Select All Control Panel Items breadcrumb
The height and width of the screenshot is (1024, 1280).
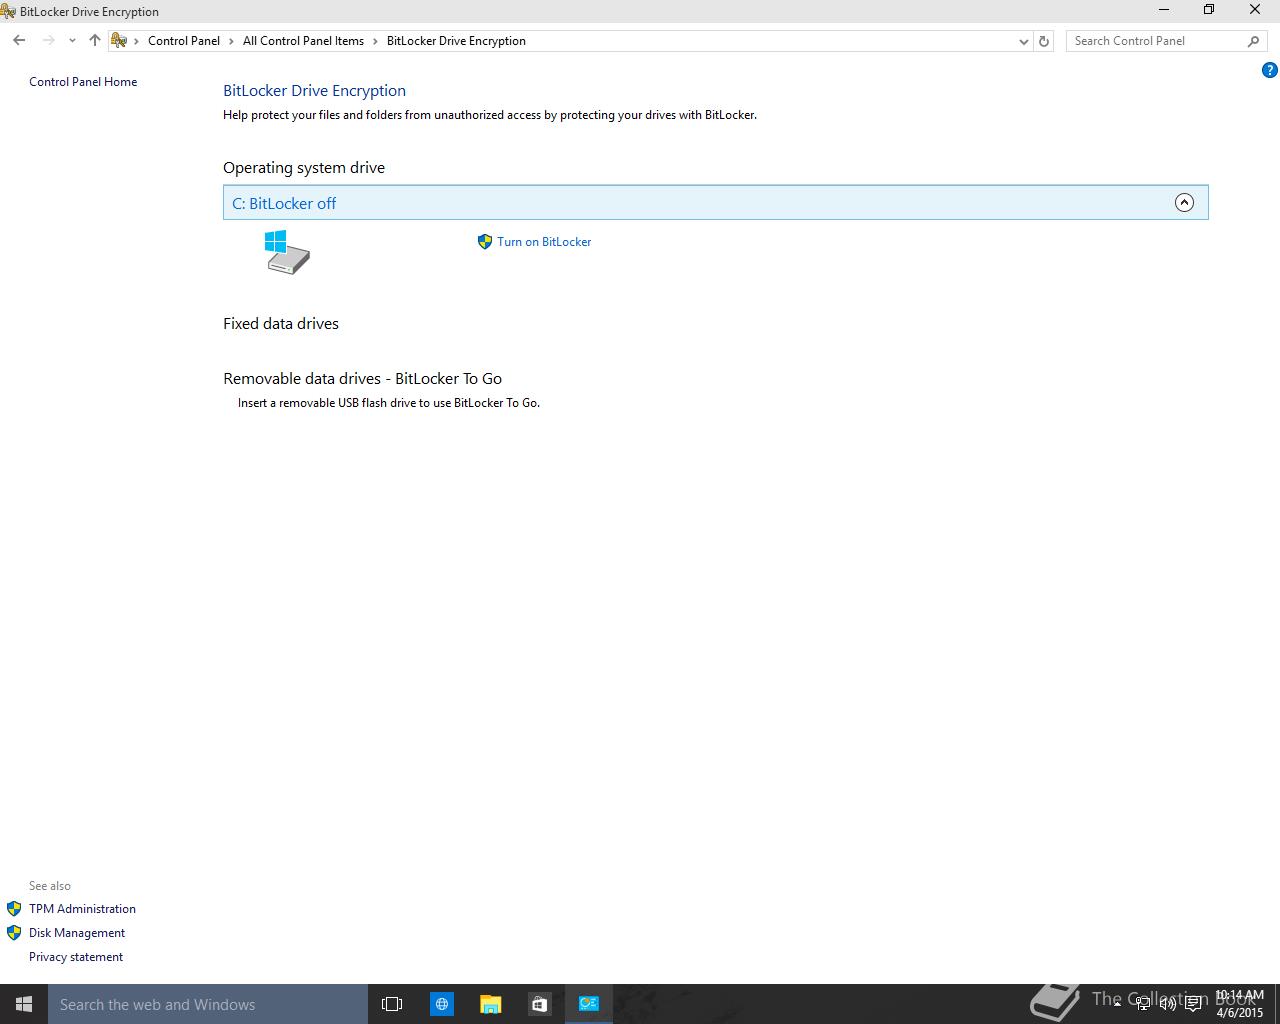(x=303, y=41)
